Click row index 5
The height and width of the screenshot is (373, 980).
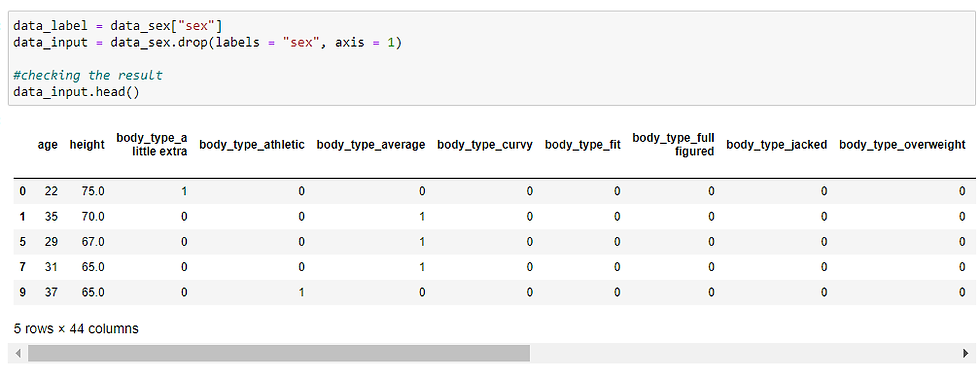tap(22, 242)
